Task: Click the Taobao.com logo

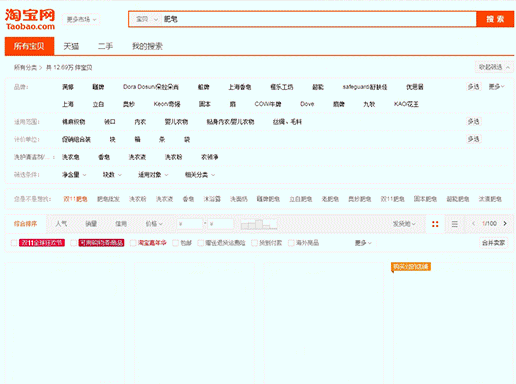Action: click(x=30, y=19)
